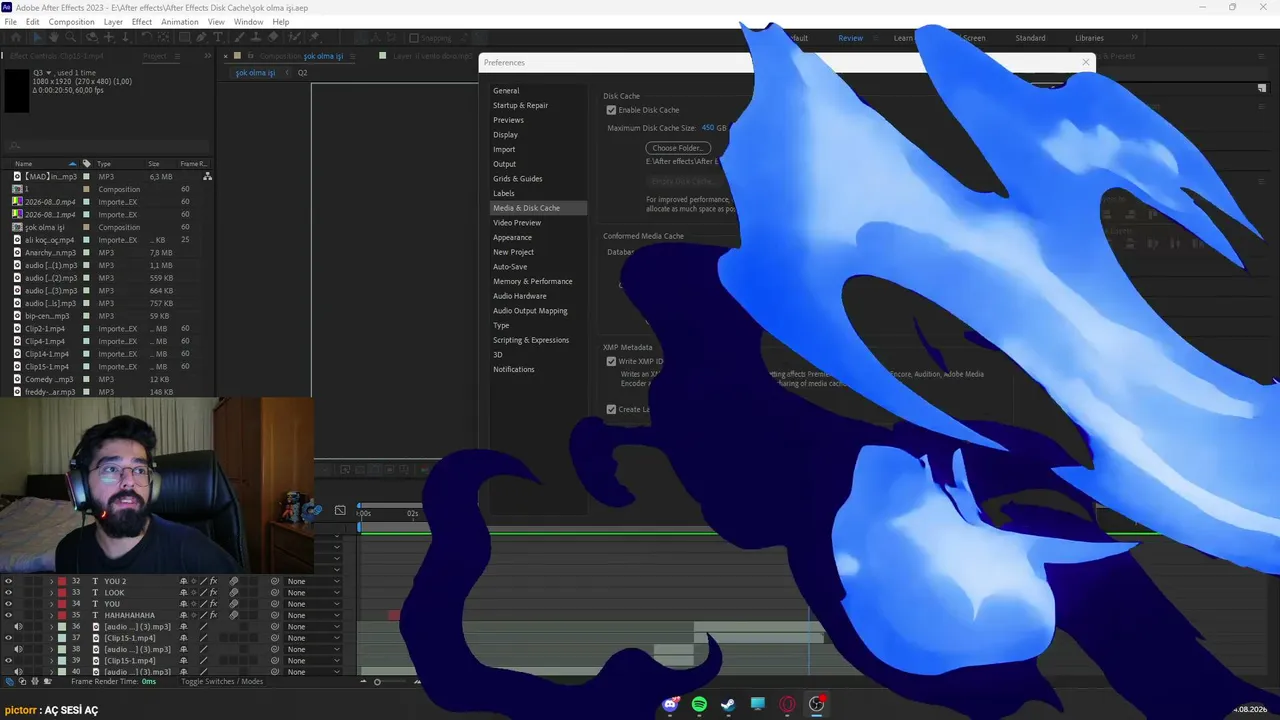Screen dimensions: 1280x720
Task: Select the Puppet Pin tool
Action: click(314, 38)
